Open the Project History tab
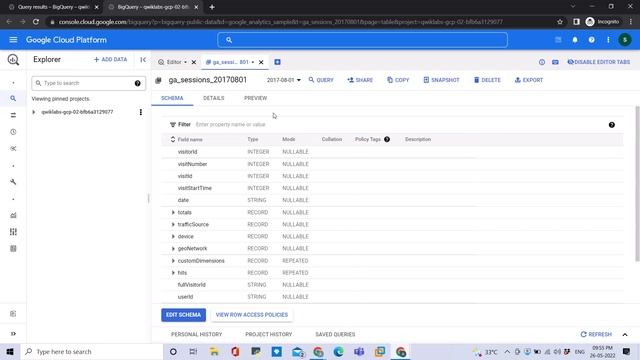640x360 pixels. pyautogui.click(x=269, y=334)
